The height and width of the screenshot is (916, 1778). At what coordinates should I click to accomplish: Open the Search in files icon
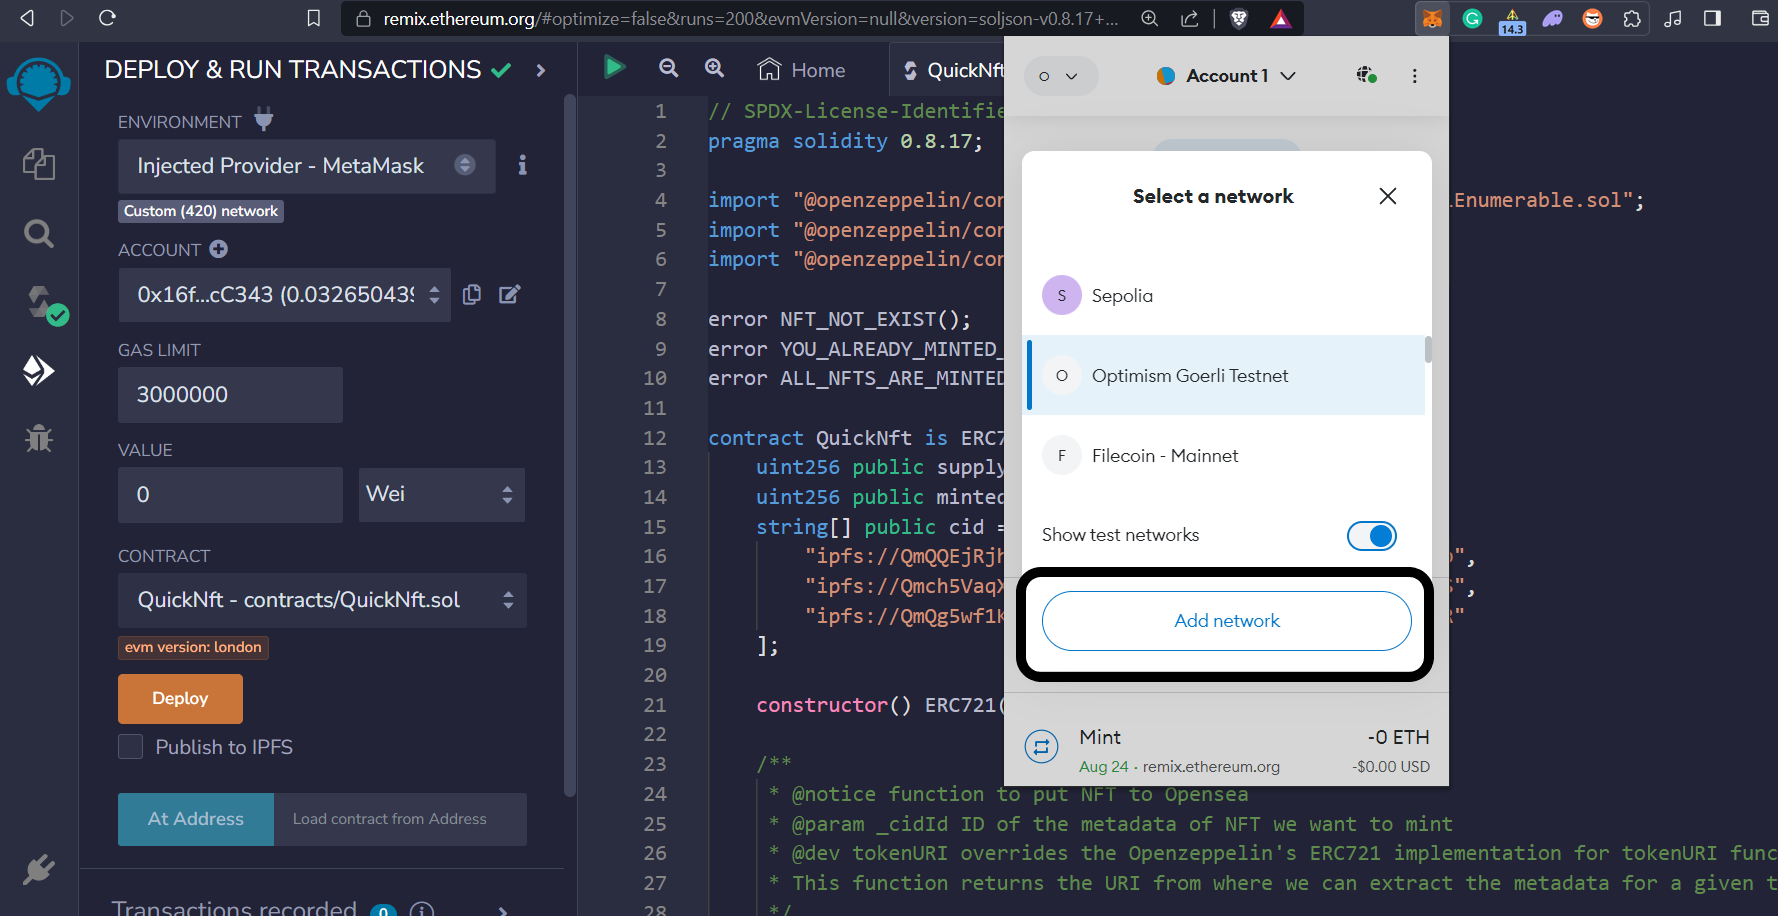[x=38, y=234]
